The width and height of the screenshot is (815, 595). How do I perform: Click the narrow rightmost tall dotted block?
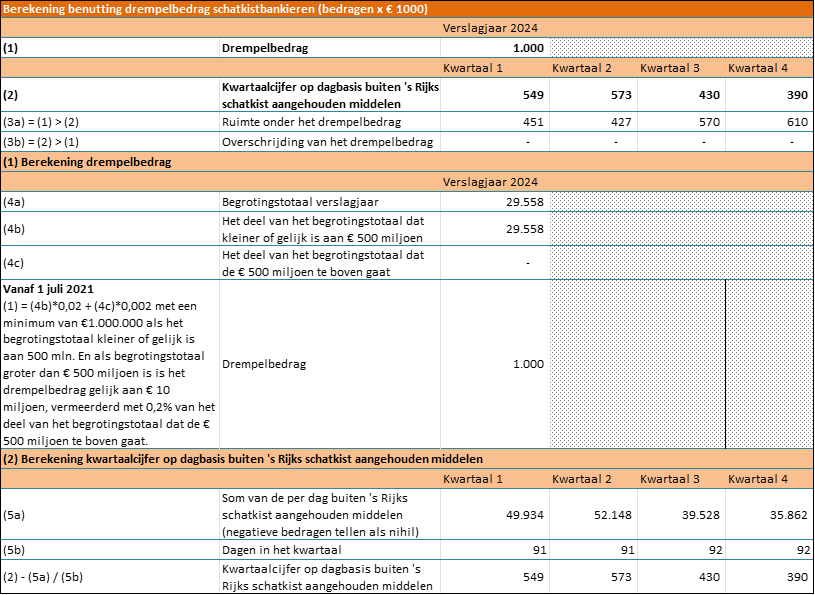(769, 363)
